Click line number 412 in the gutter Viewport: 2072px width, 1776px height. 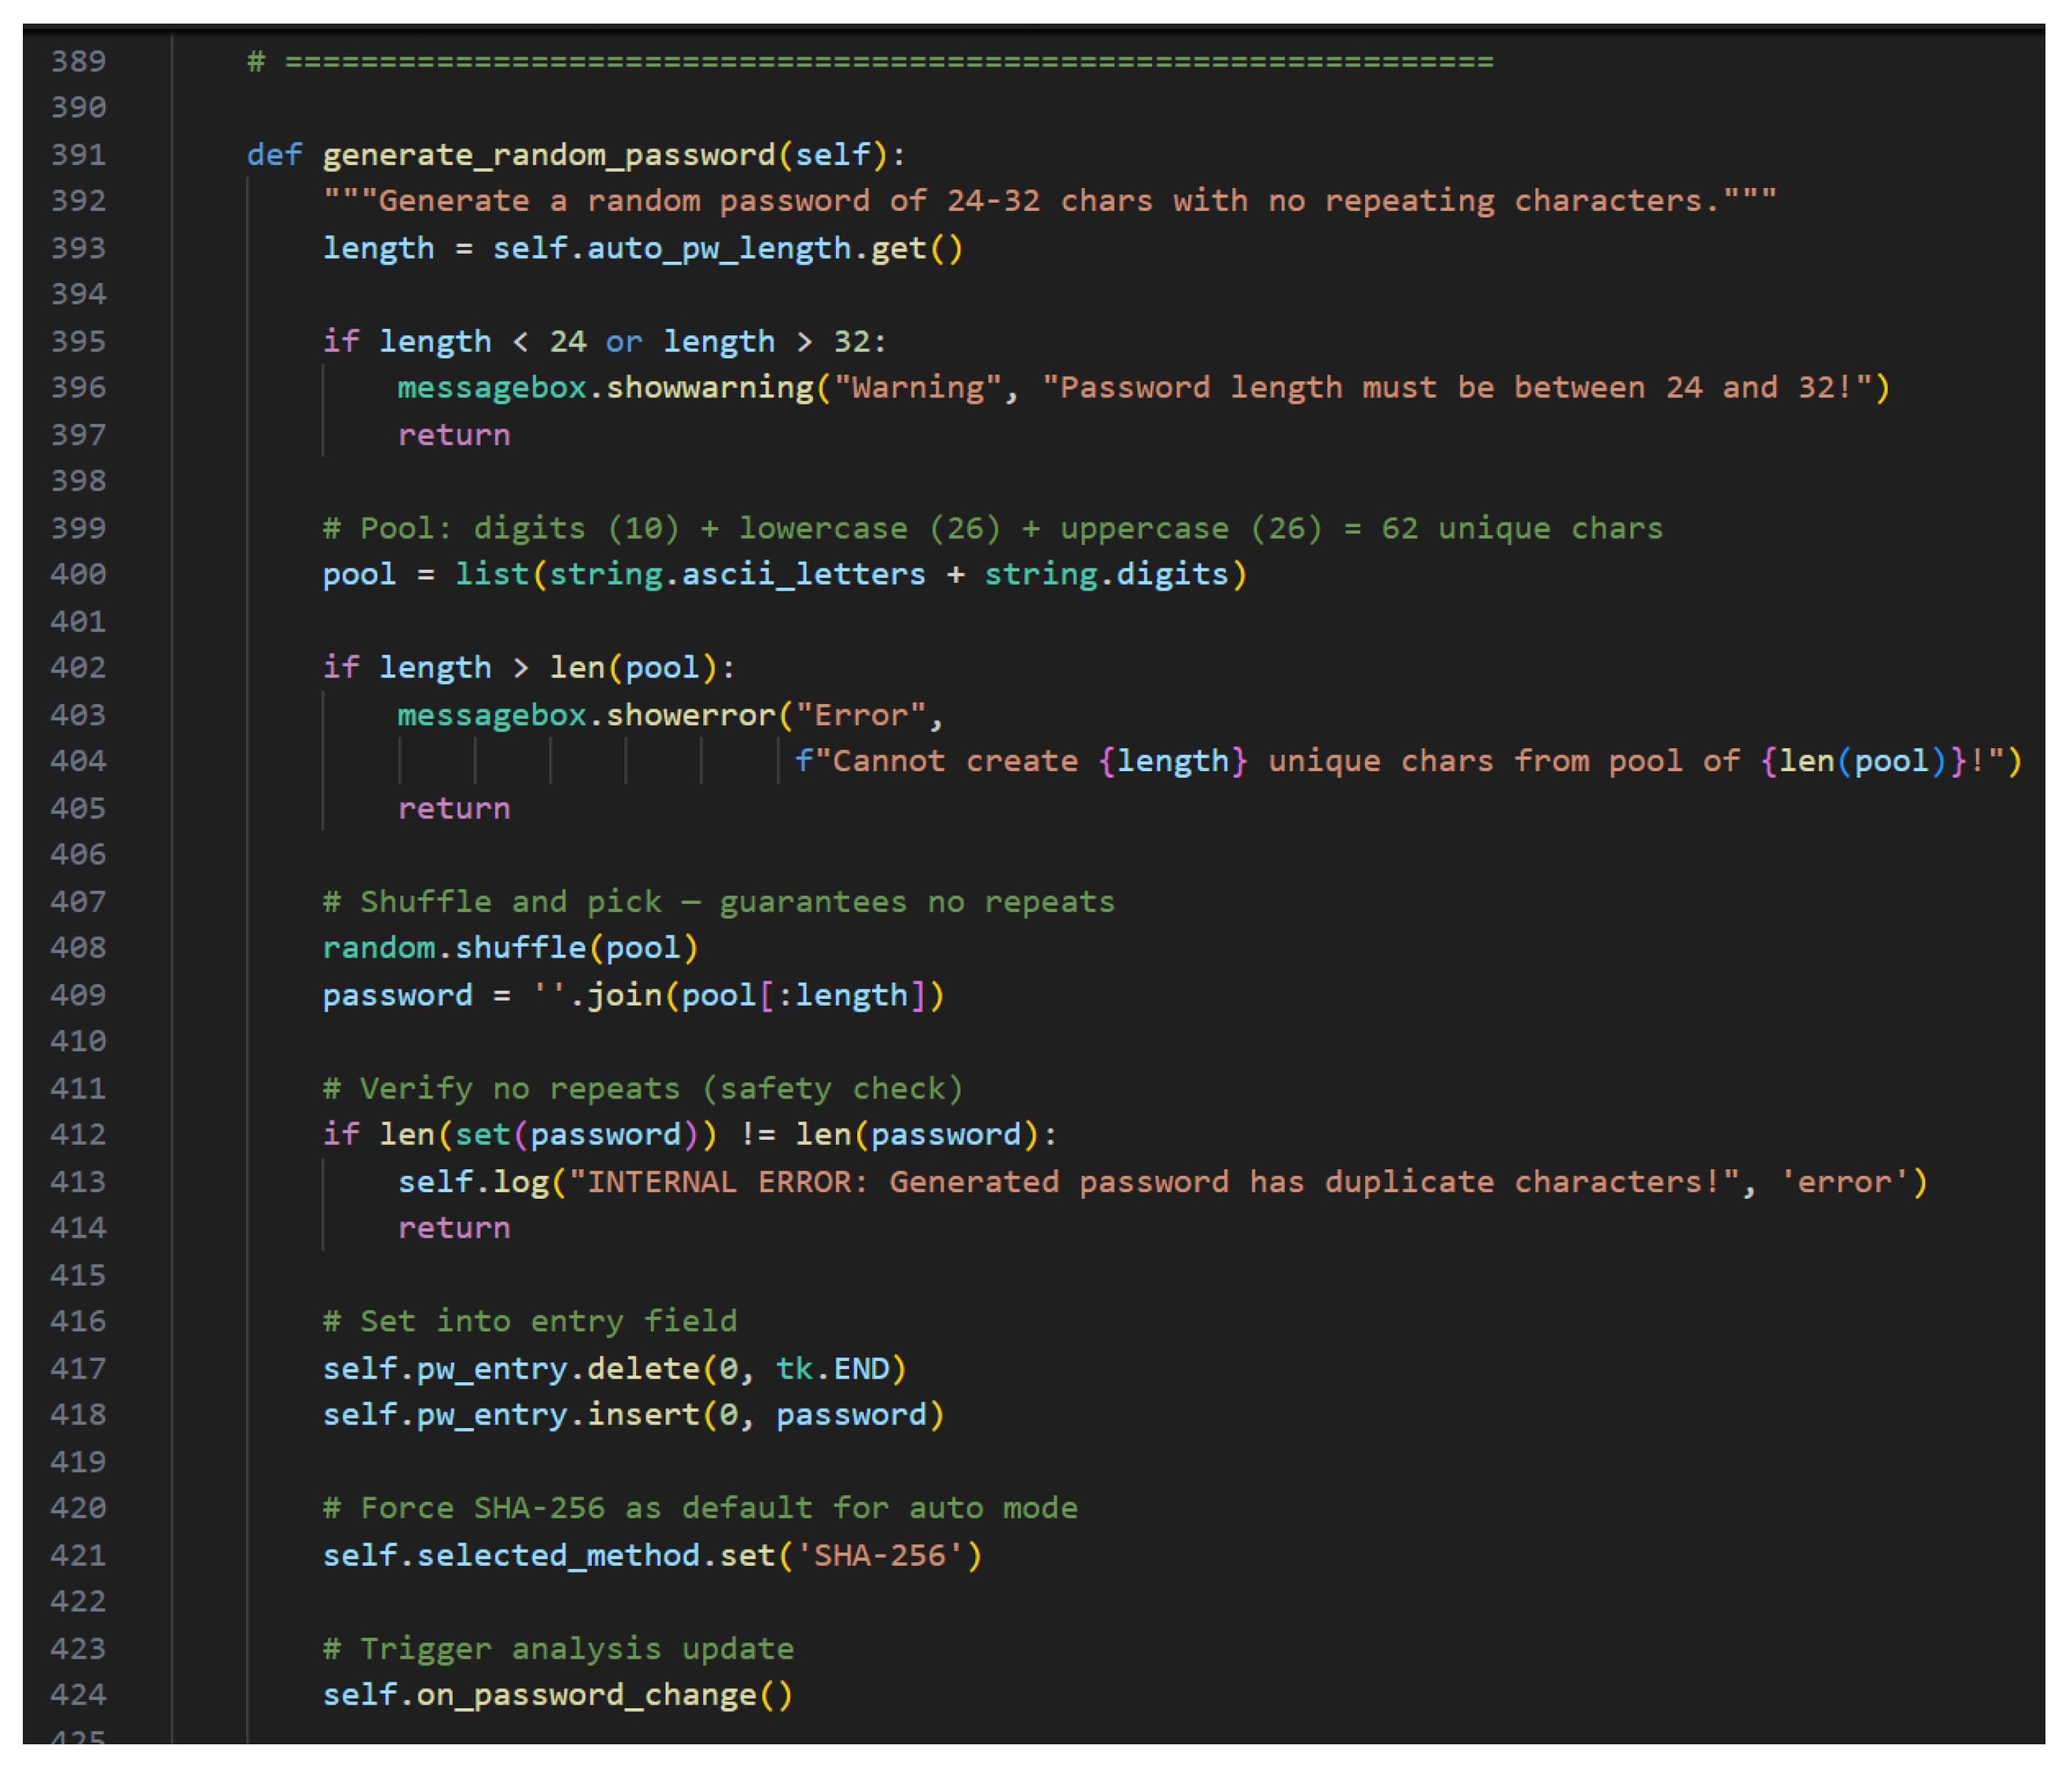pos(78,1135)
